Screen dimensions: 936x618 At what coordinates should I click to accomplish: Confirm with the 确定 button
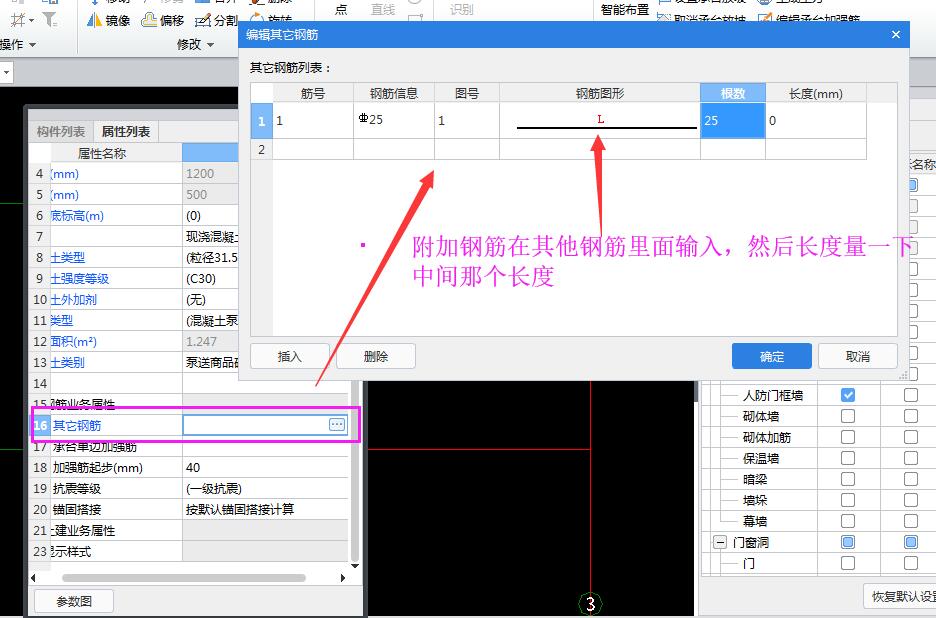tap(772, 356)
